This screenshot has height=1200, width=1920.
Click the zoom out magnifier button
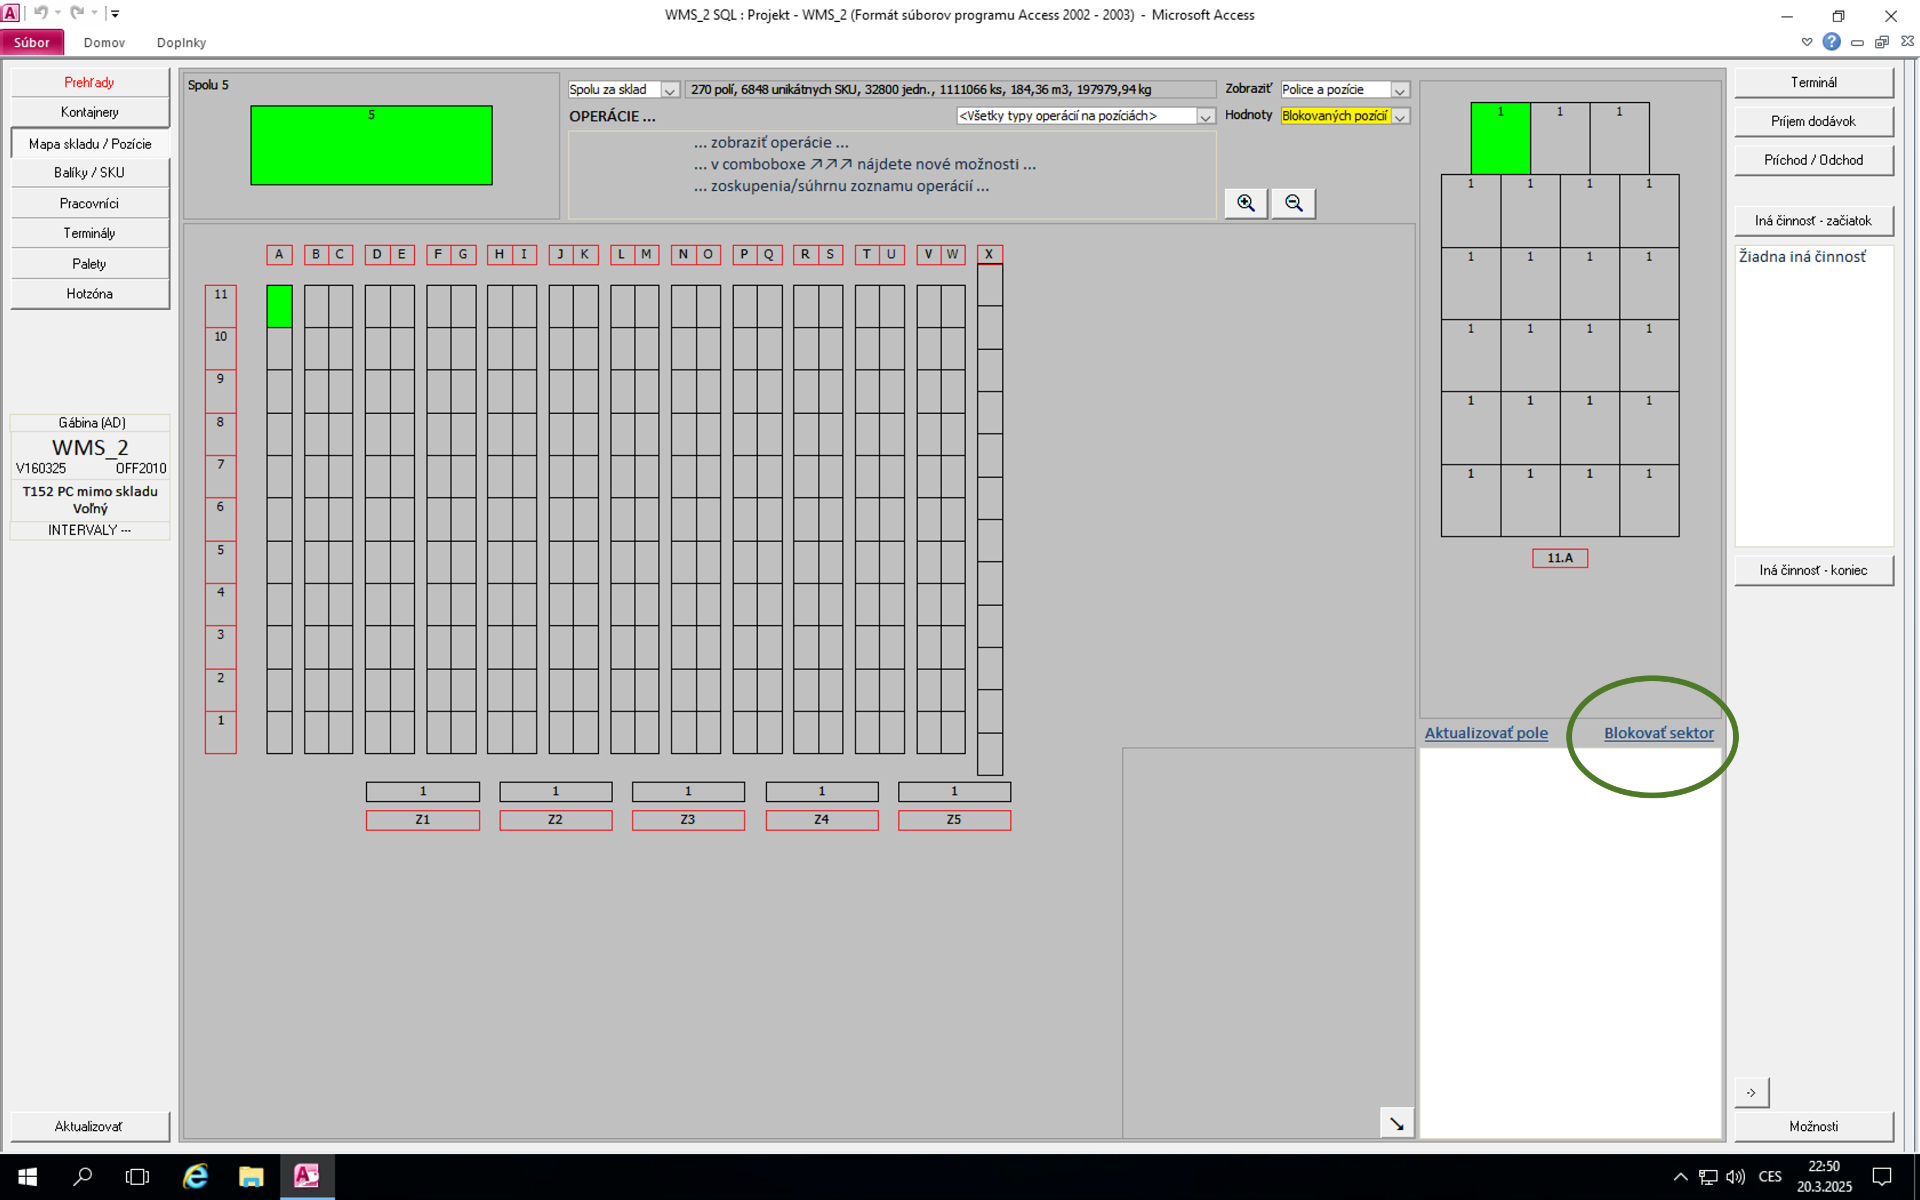pos(1293,203)
